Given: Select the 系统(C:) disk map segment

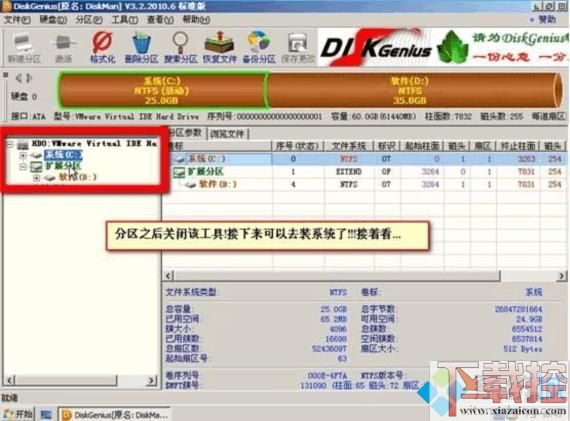Looking at the screenshot, I should (x=162, y=91).
